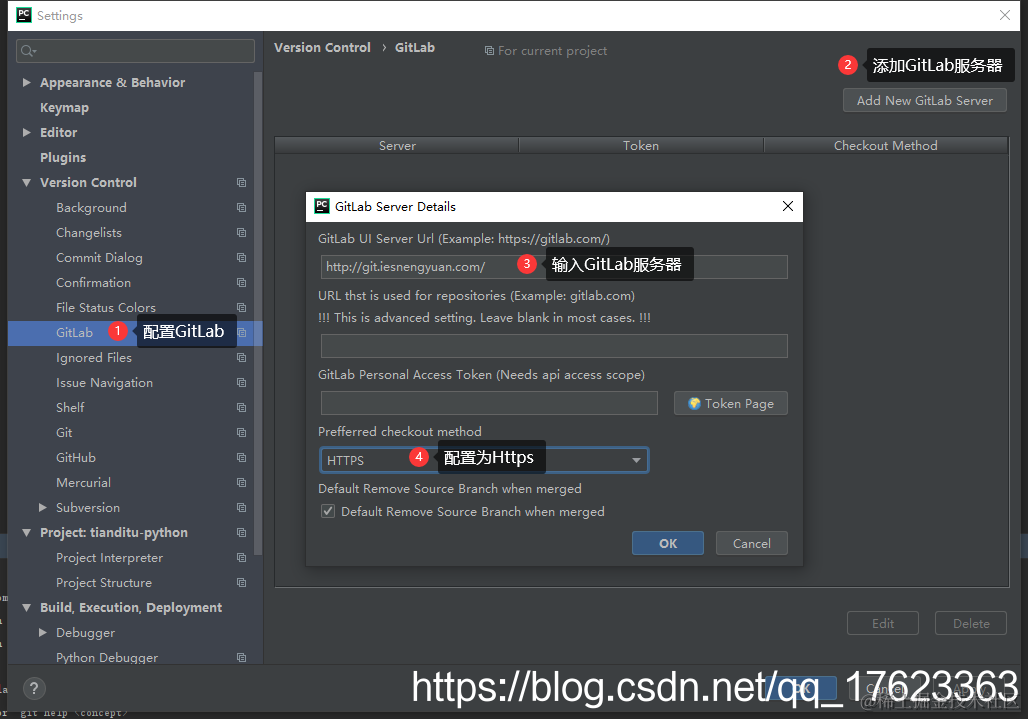Image resolution: width=1028 pixels, height=719 pixels.
Task: Click project-level icon beside Project: tianditu-python
Action: [241, 533]
